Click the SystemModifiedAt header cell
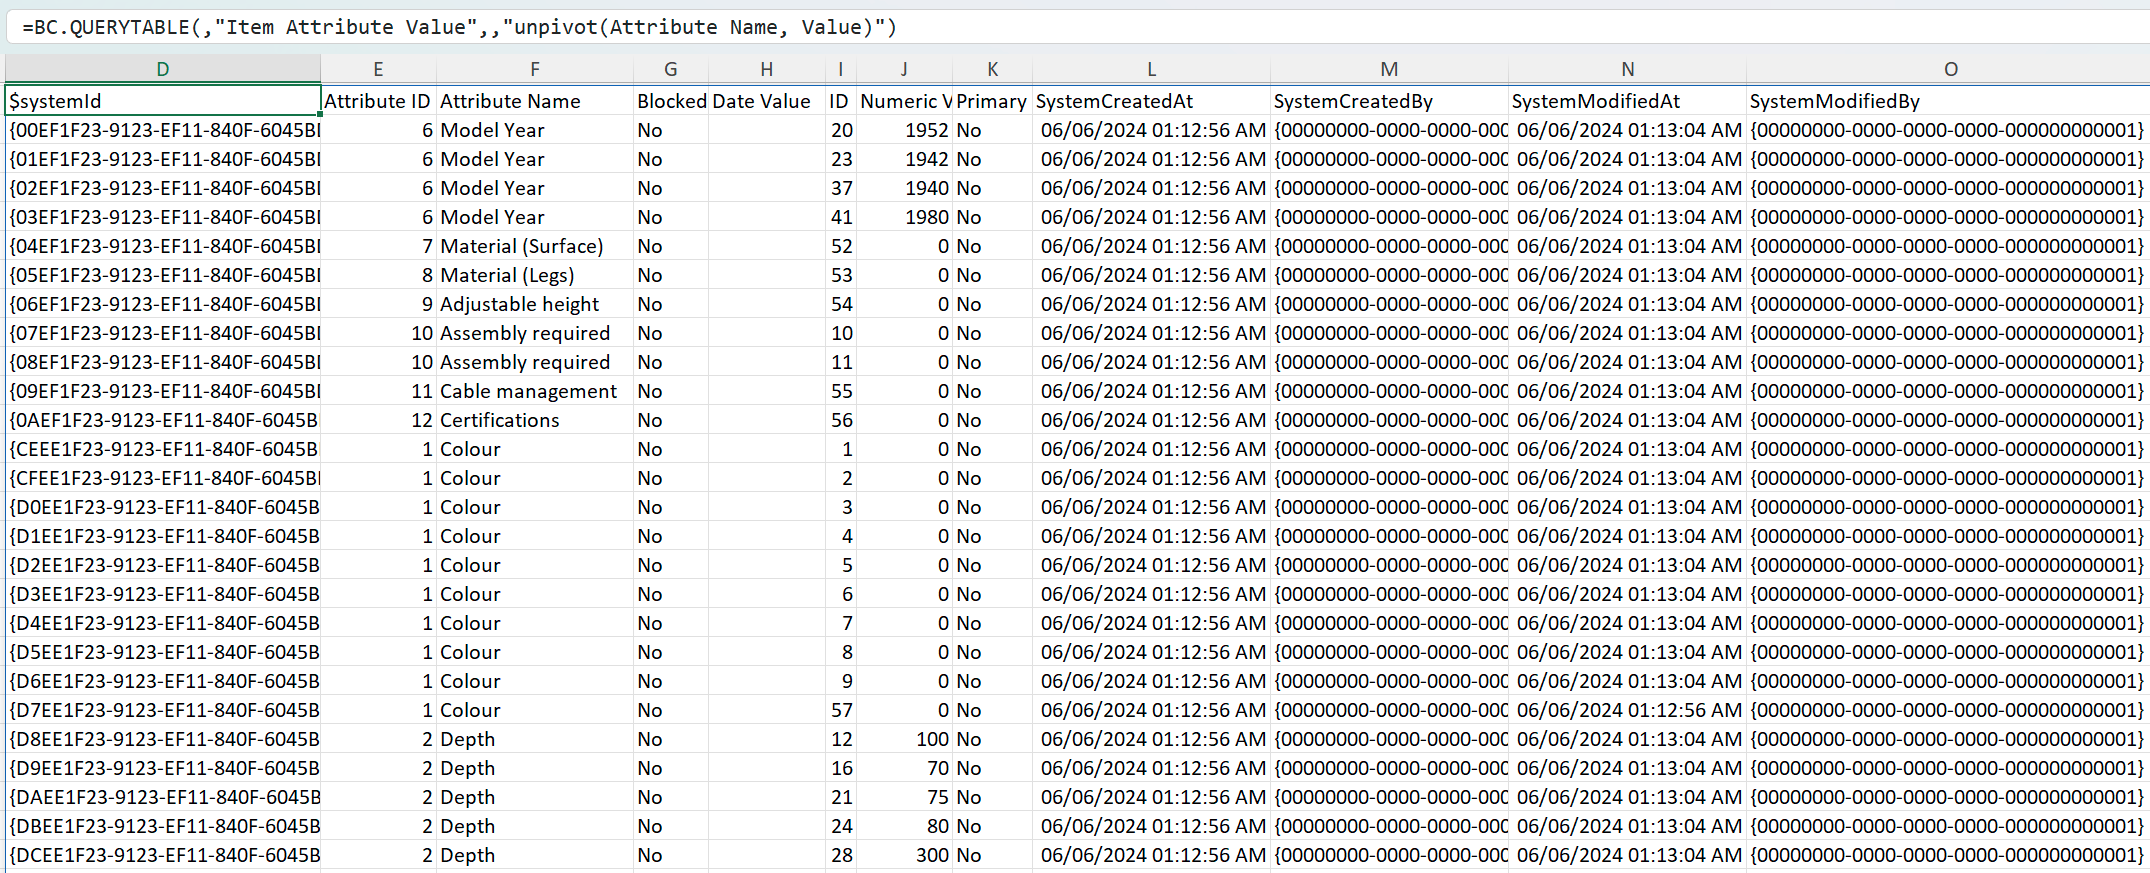Screen dimensions: 2150x873 click(x=1627, y=101)
